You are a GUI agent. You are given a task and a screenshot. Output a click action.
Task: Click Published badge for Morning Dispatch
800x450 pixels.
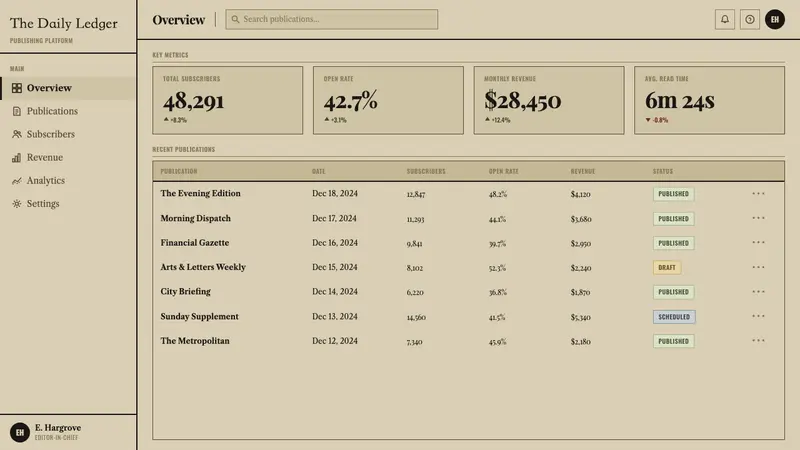(x=673, y=218)
